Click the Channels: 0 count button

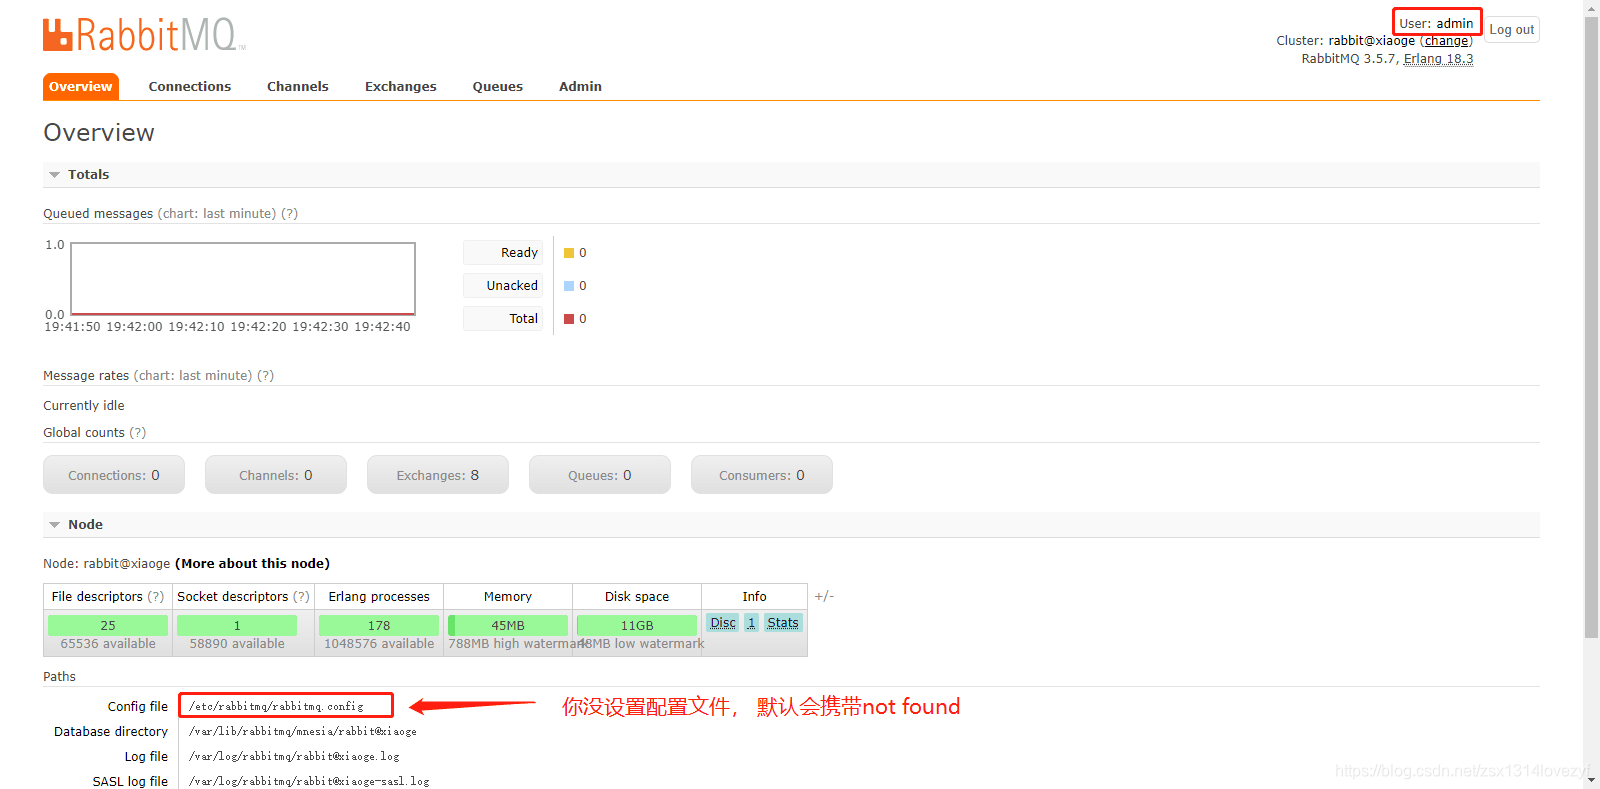coord(276,475)
